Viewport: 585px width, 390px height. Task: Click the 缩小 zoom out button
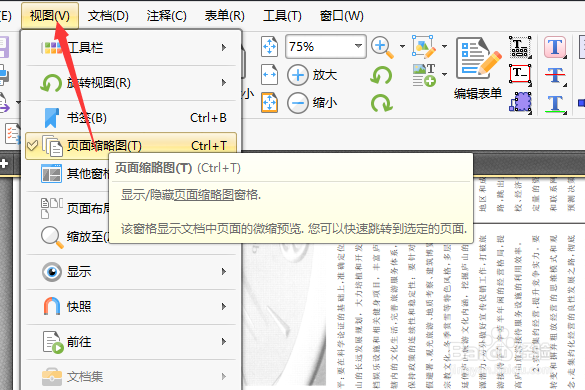tap(312, 103)
